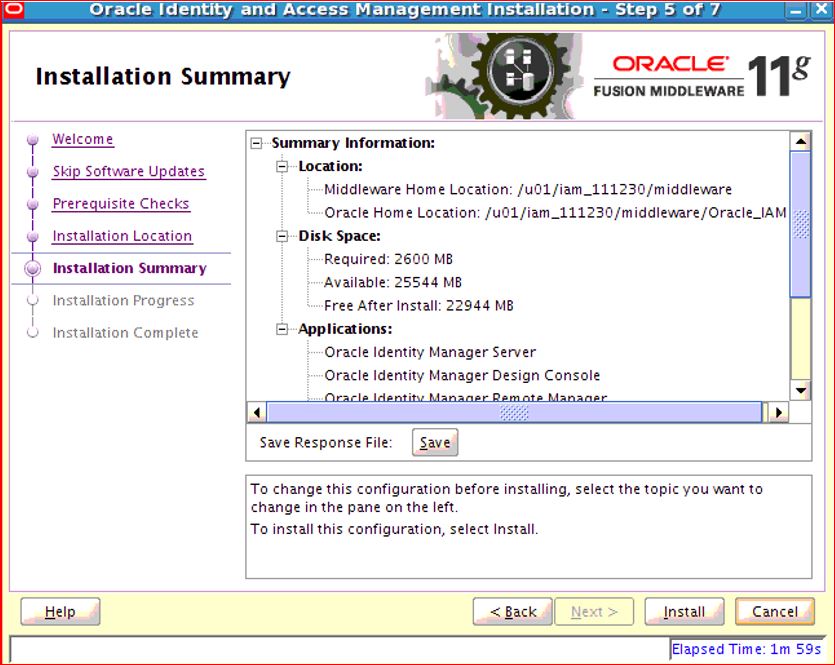Image resolution: width=835 pixels, height=665 pixels.
Task: Collapse the Summary Information tree node
Action: point(256,143)
